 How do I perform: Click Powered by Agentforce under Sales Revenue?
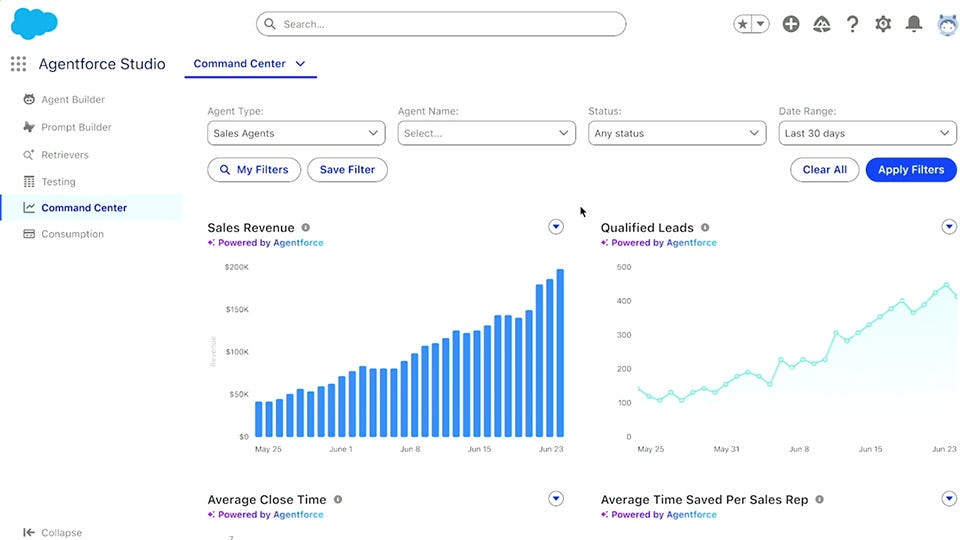click(266, 243)
